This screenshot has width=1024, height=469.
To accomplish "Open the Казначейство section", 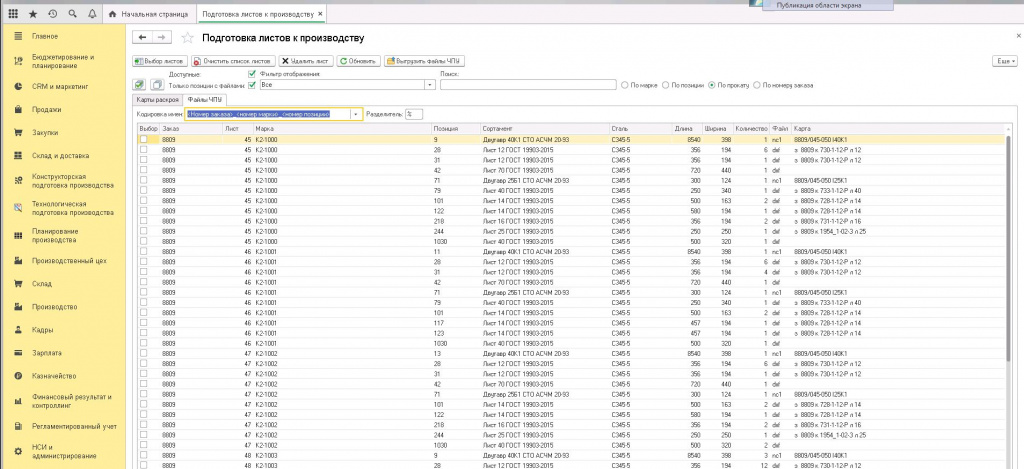I will [54, 376].
